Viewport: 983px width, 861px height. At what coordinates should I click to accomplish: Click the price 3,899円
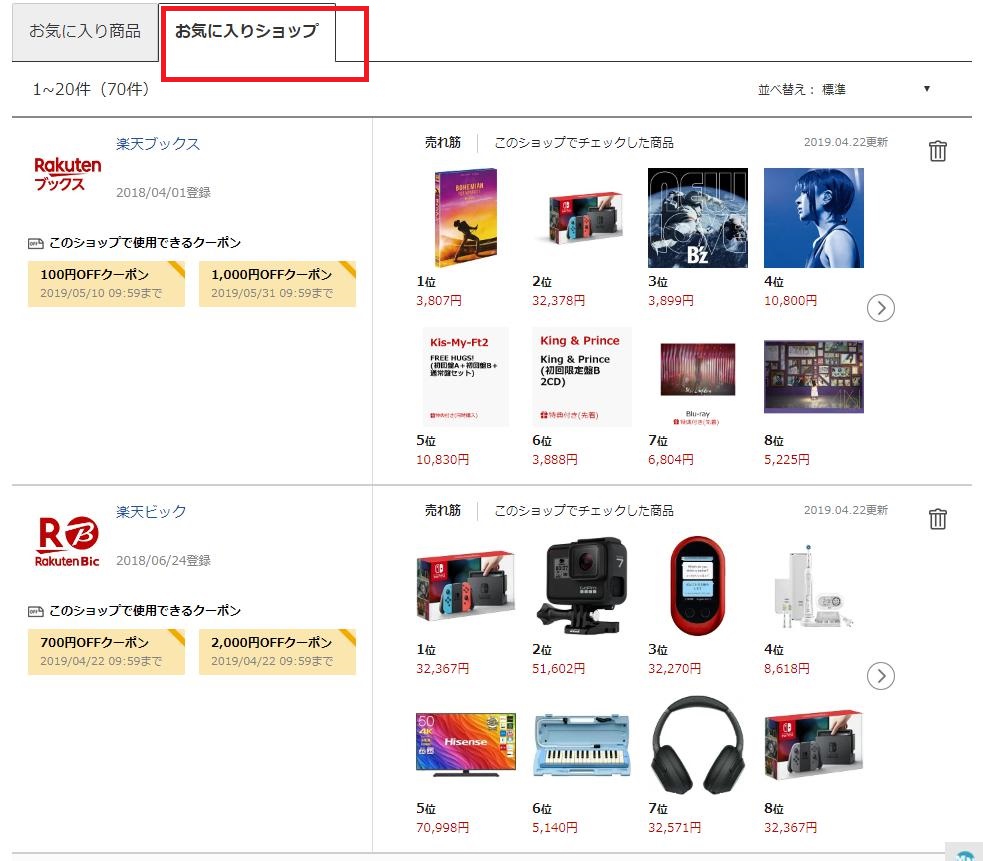[x=671, y=300]
